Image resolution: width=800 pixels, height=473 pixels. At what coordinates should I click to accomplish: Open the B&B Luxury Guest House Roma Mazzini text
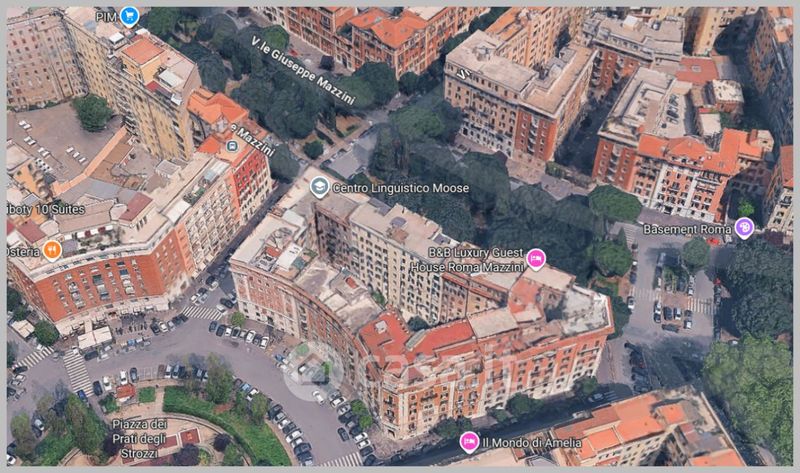pyautogui.click(x=468, y=260)
